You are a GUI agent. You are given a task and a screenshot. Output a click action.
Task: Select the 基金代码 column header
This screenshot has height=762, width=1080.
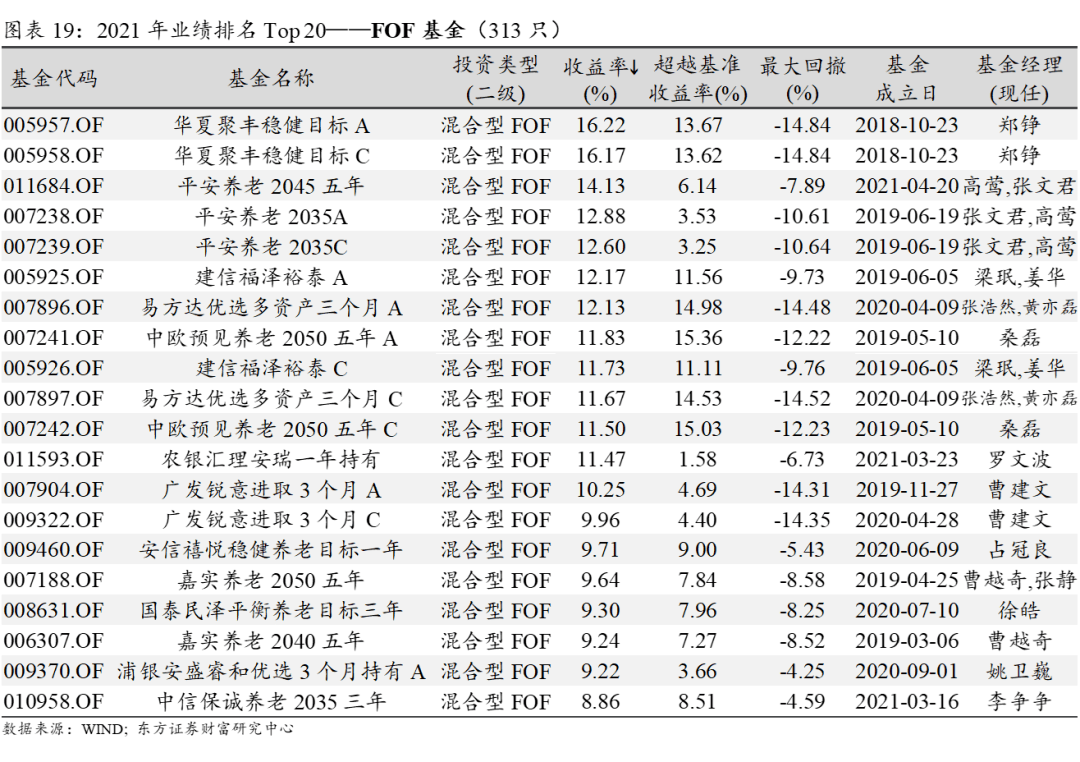pyautogui.click(x=54, y=79)
